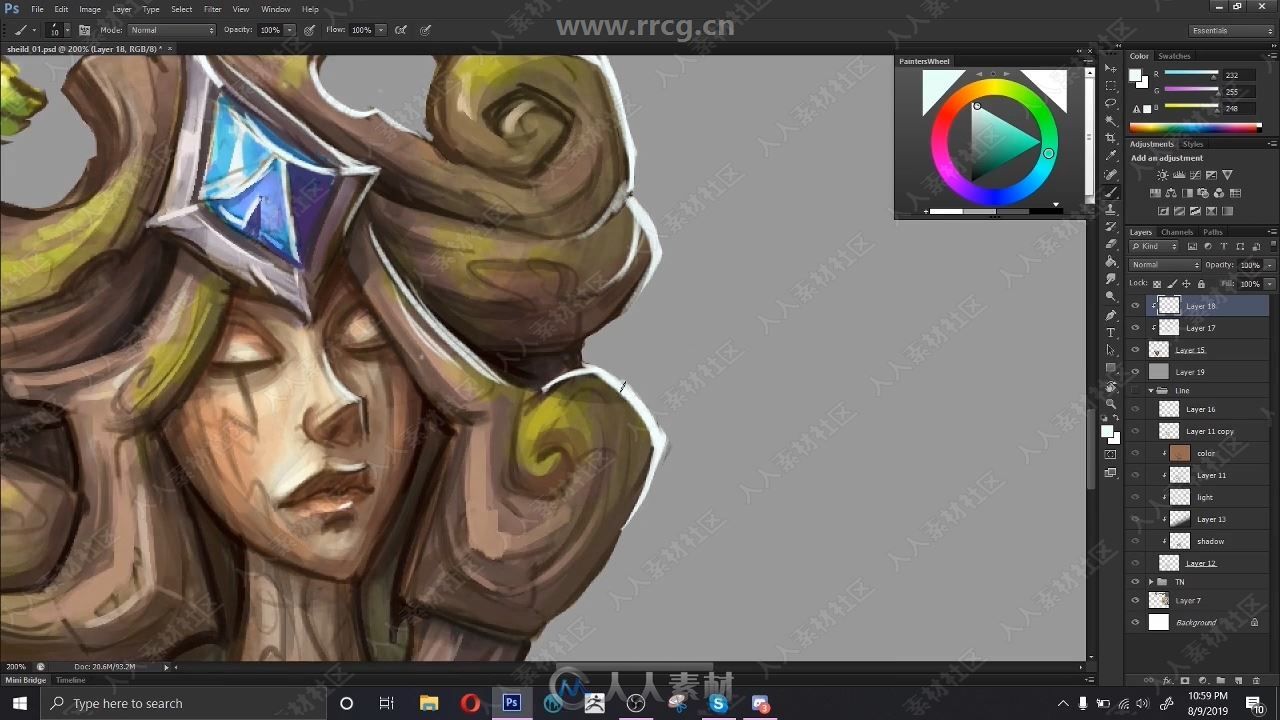The image size is (1280, 720).
Task: Add a Photo Filter adjustment
Action: coord(1202,193)
